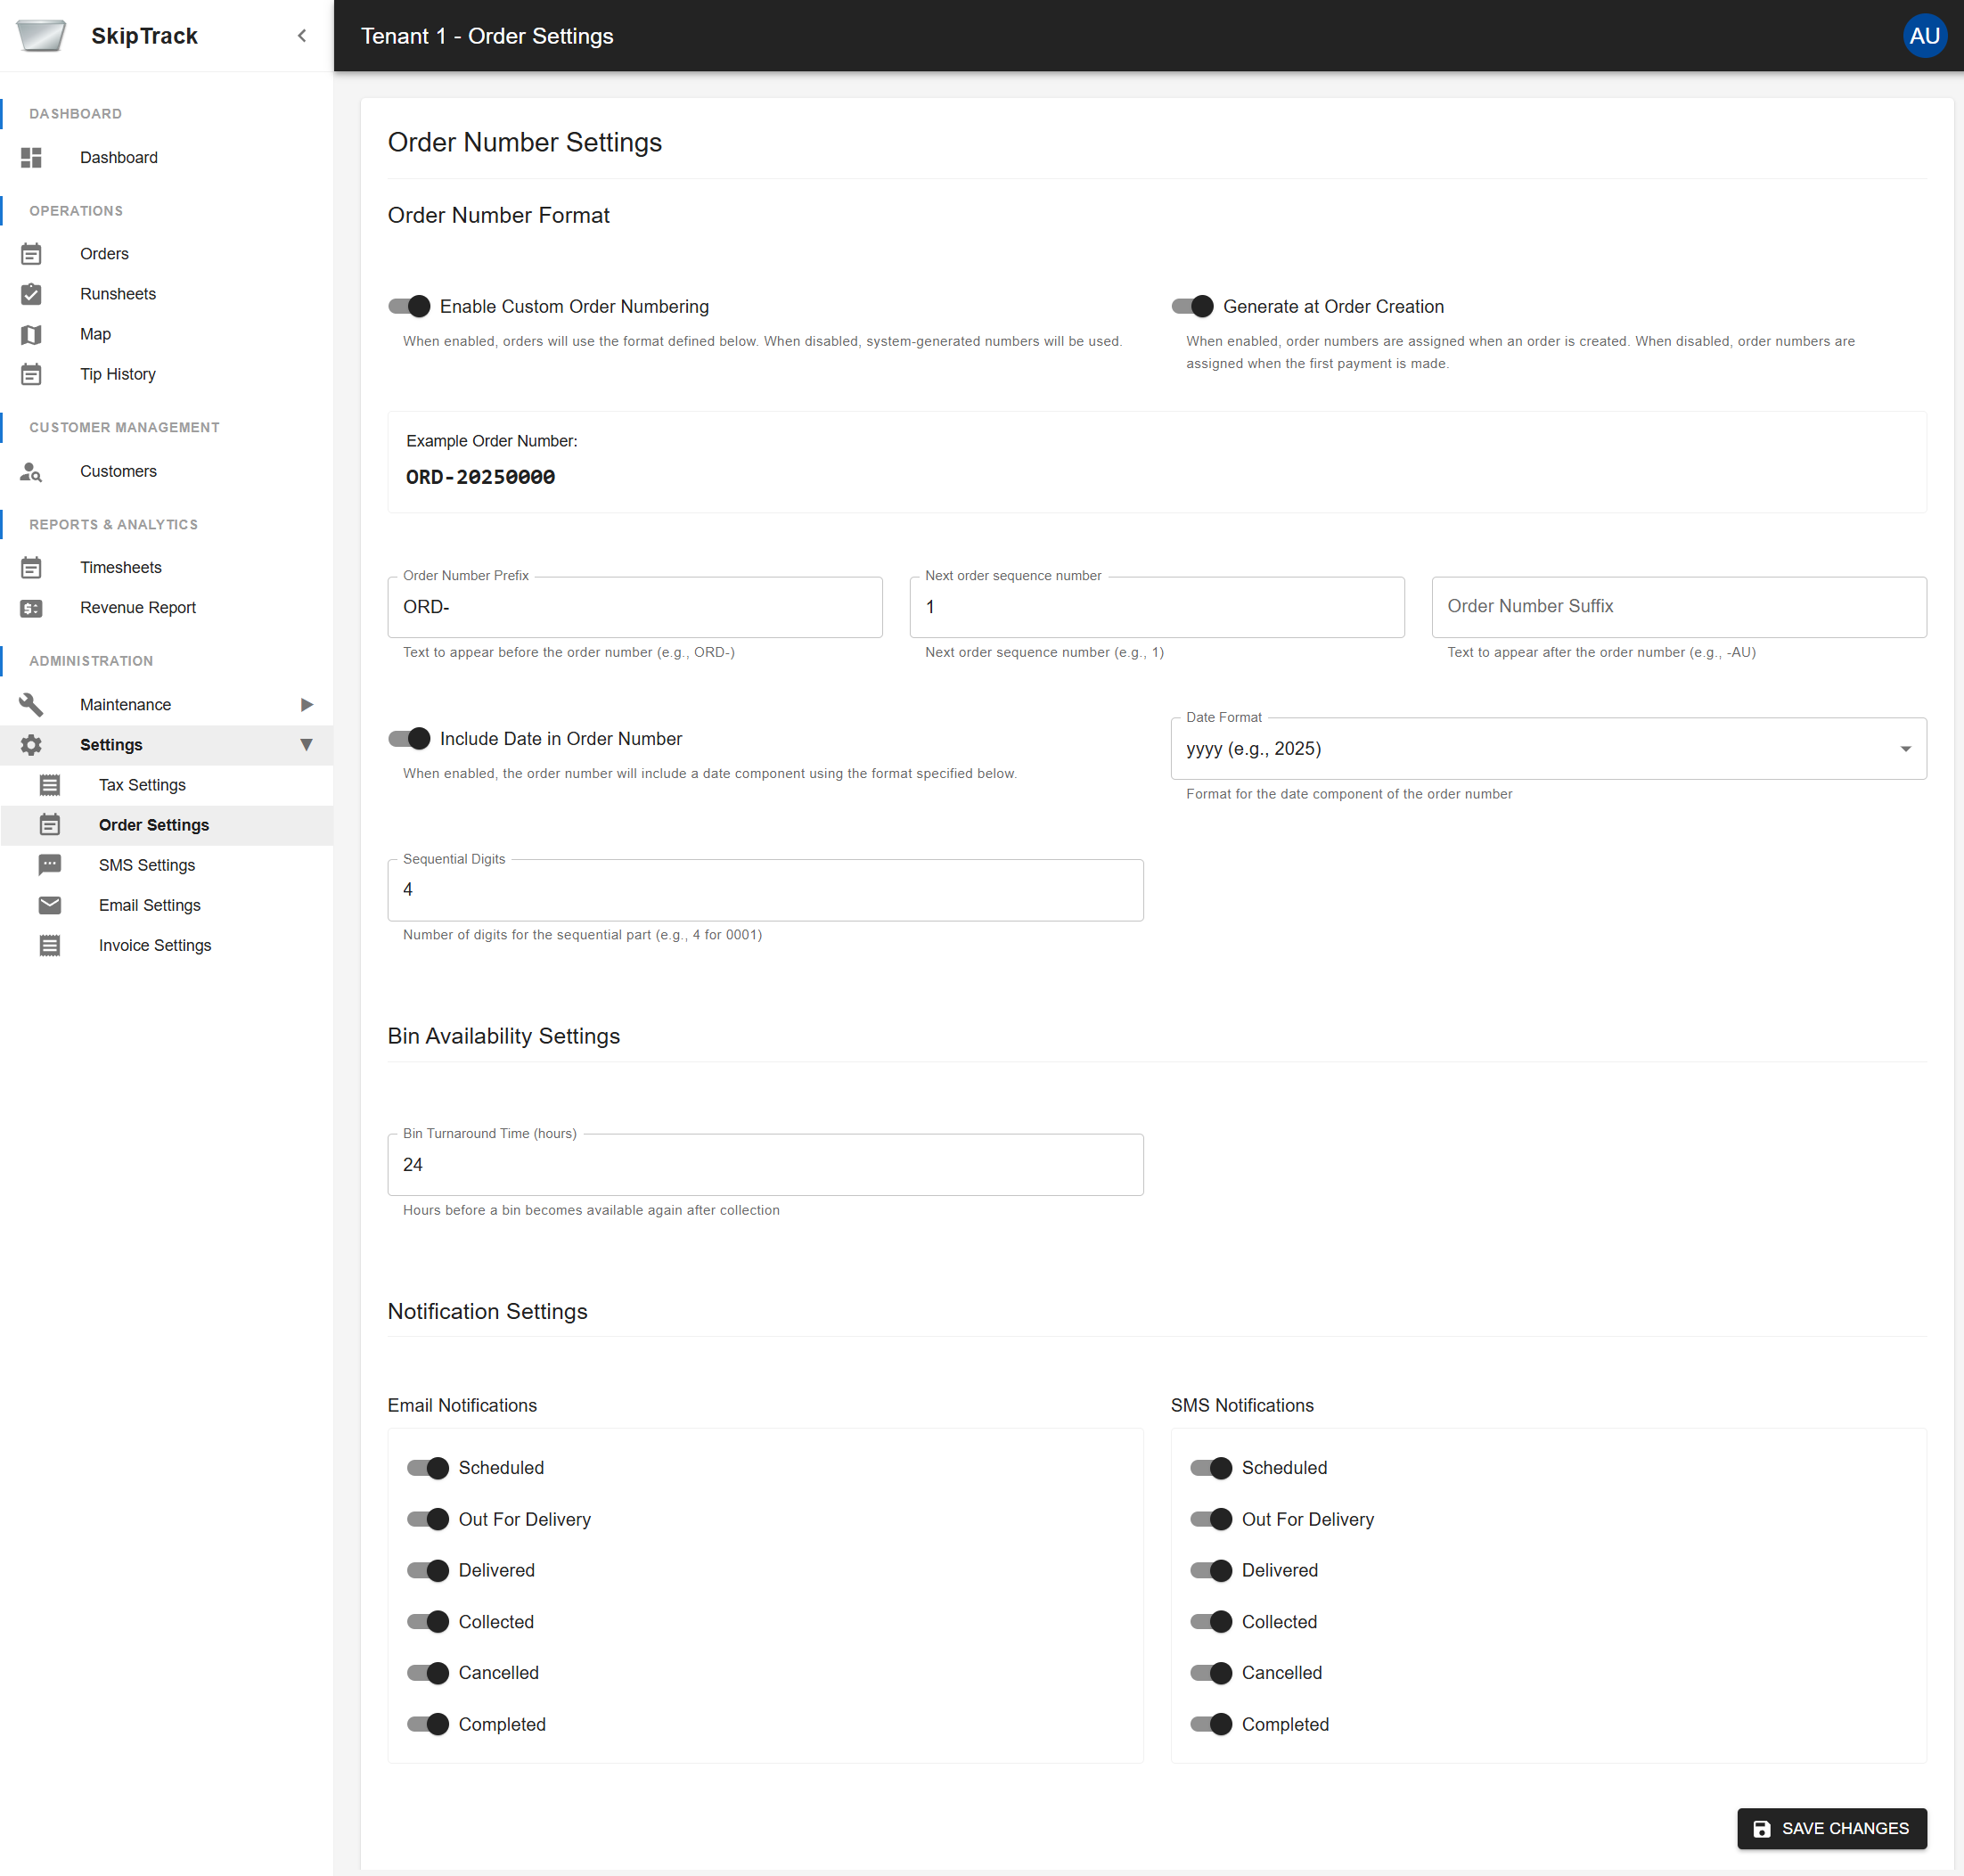
Task: Open the Map icon in Operations
Action: pos(31,334)
